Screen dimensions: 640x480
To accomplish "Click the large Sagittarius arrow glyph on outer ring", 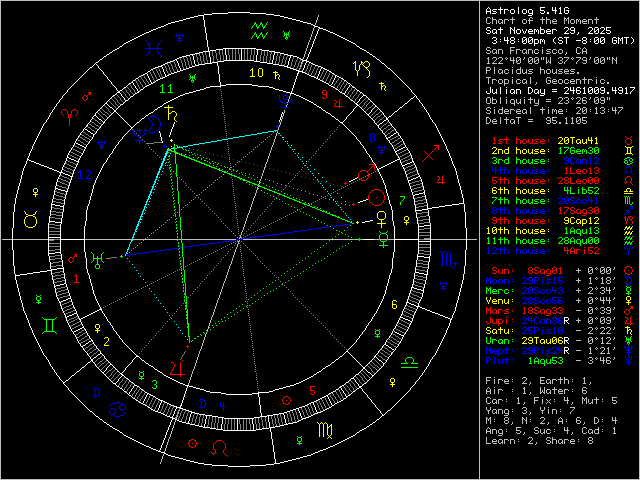I will coord(431,153).
